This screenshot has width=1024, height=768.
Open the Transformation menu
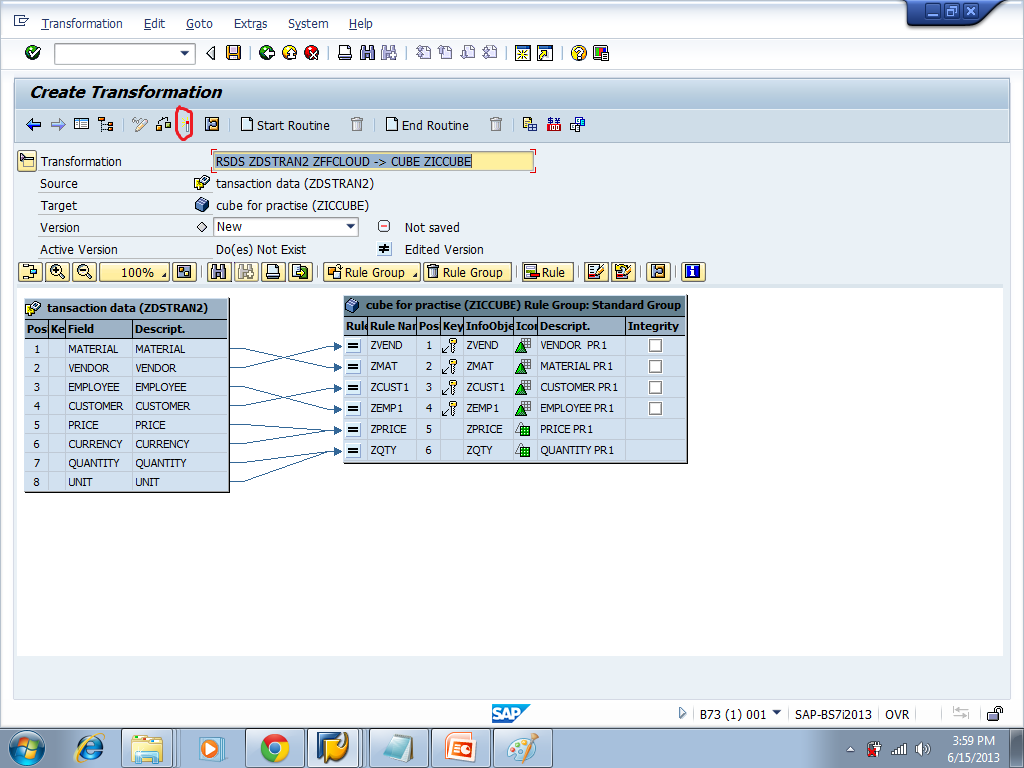tap(81, 23)
